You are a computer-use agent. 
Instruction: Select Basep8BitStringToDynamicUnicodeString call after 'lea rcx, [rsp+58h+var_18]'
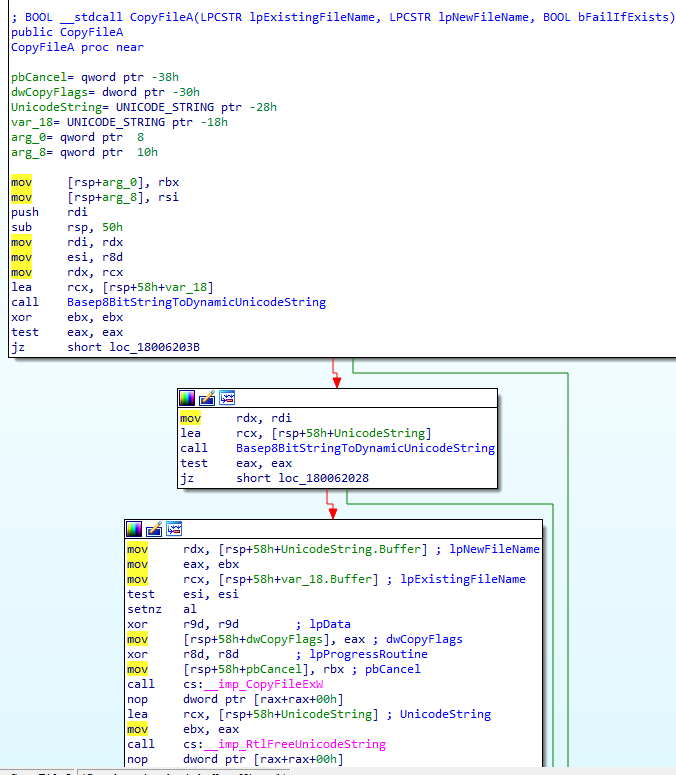pos(196,302)
